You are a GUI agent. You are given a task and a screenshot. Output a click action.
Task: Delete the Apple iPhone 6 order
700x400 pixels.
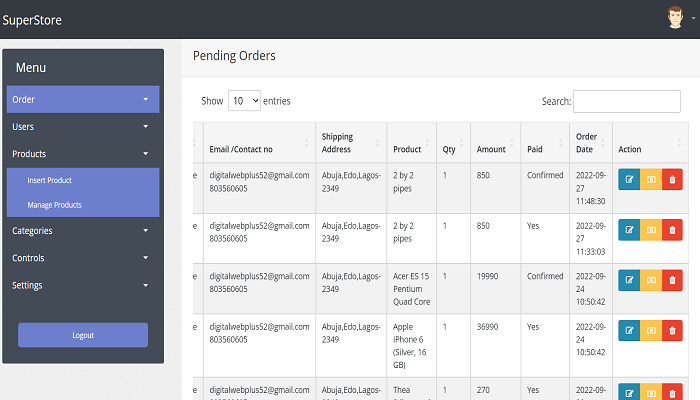pos(672,330)
